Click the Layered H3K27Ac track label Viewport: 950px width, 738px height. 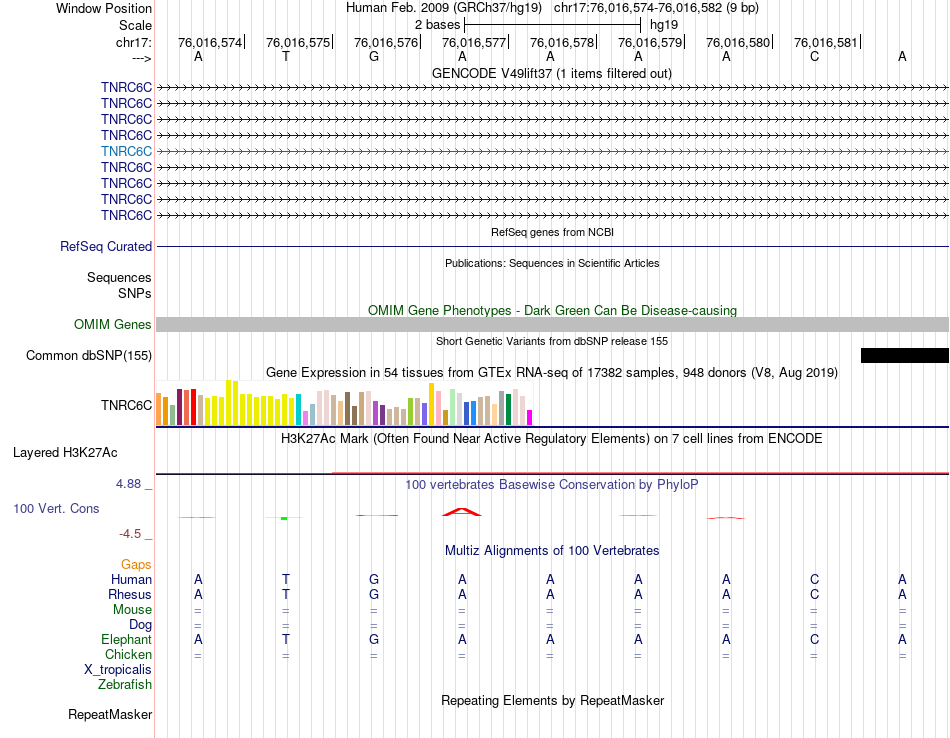pos(65,453)
